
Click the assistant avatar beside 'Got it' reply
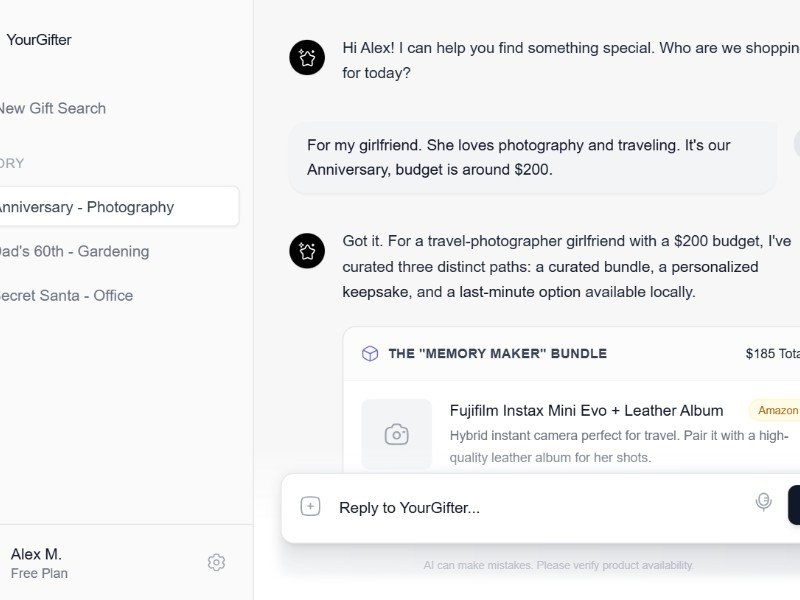pyautogui.click(x=307, y=251)
